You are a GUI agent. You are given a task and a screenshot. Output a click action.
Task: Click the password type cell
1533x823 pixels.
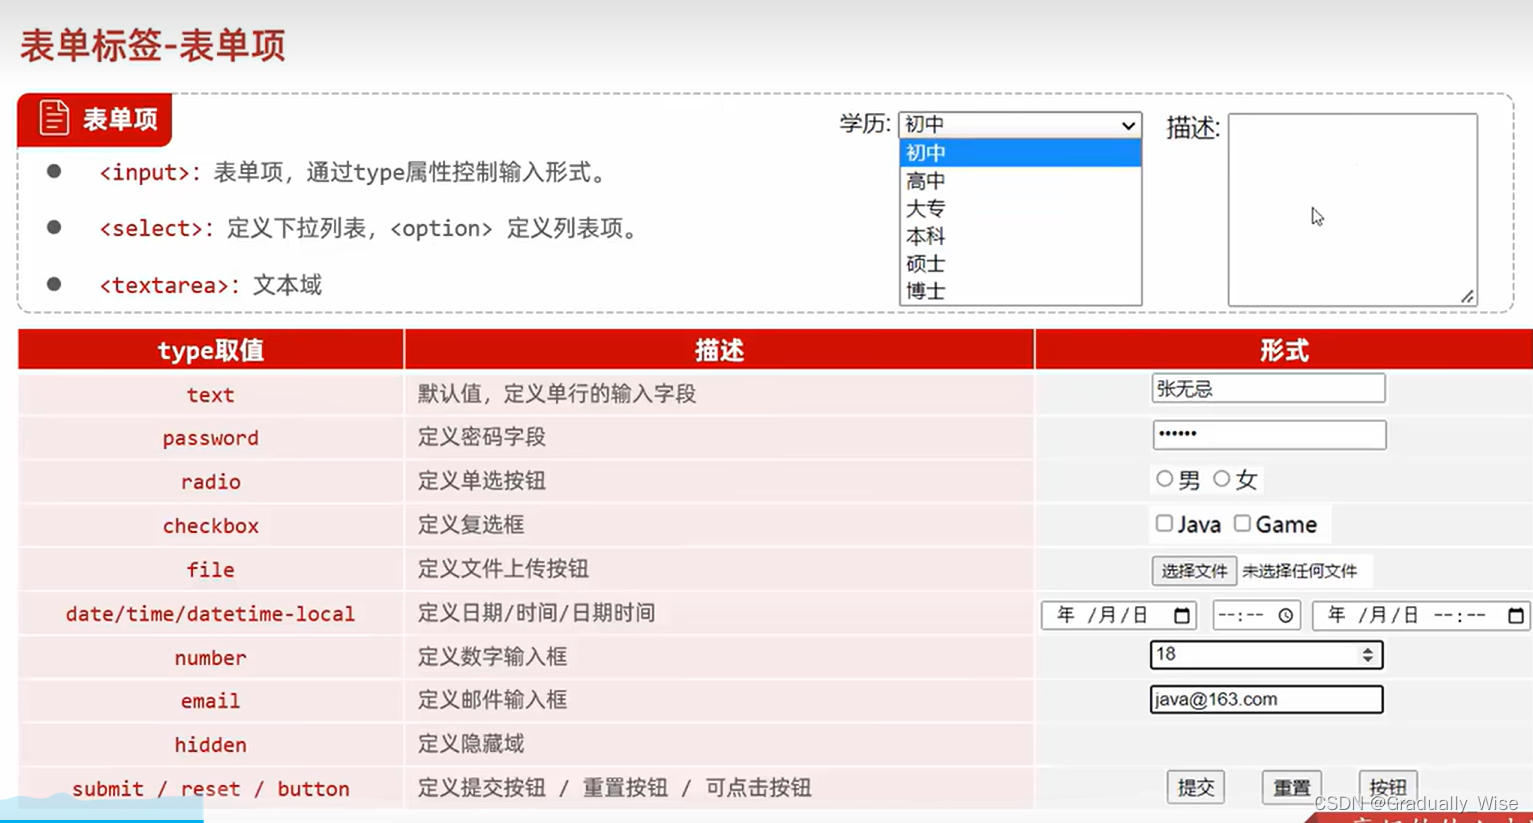(x=211, y=438)
